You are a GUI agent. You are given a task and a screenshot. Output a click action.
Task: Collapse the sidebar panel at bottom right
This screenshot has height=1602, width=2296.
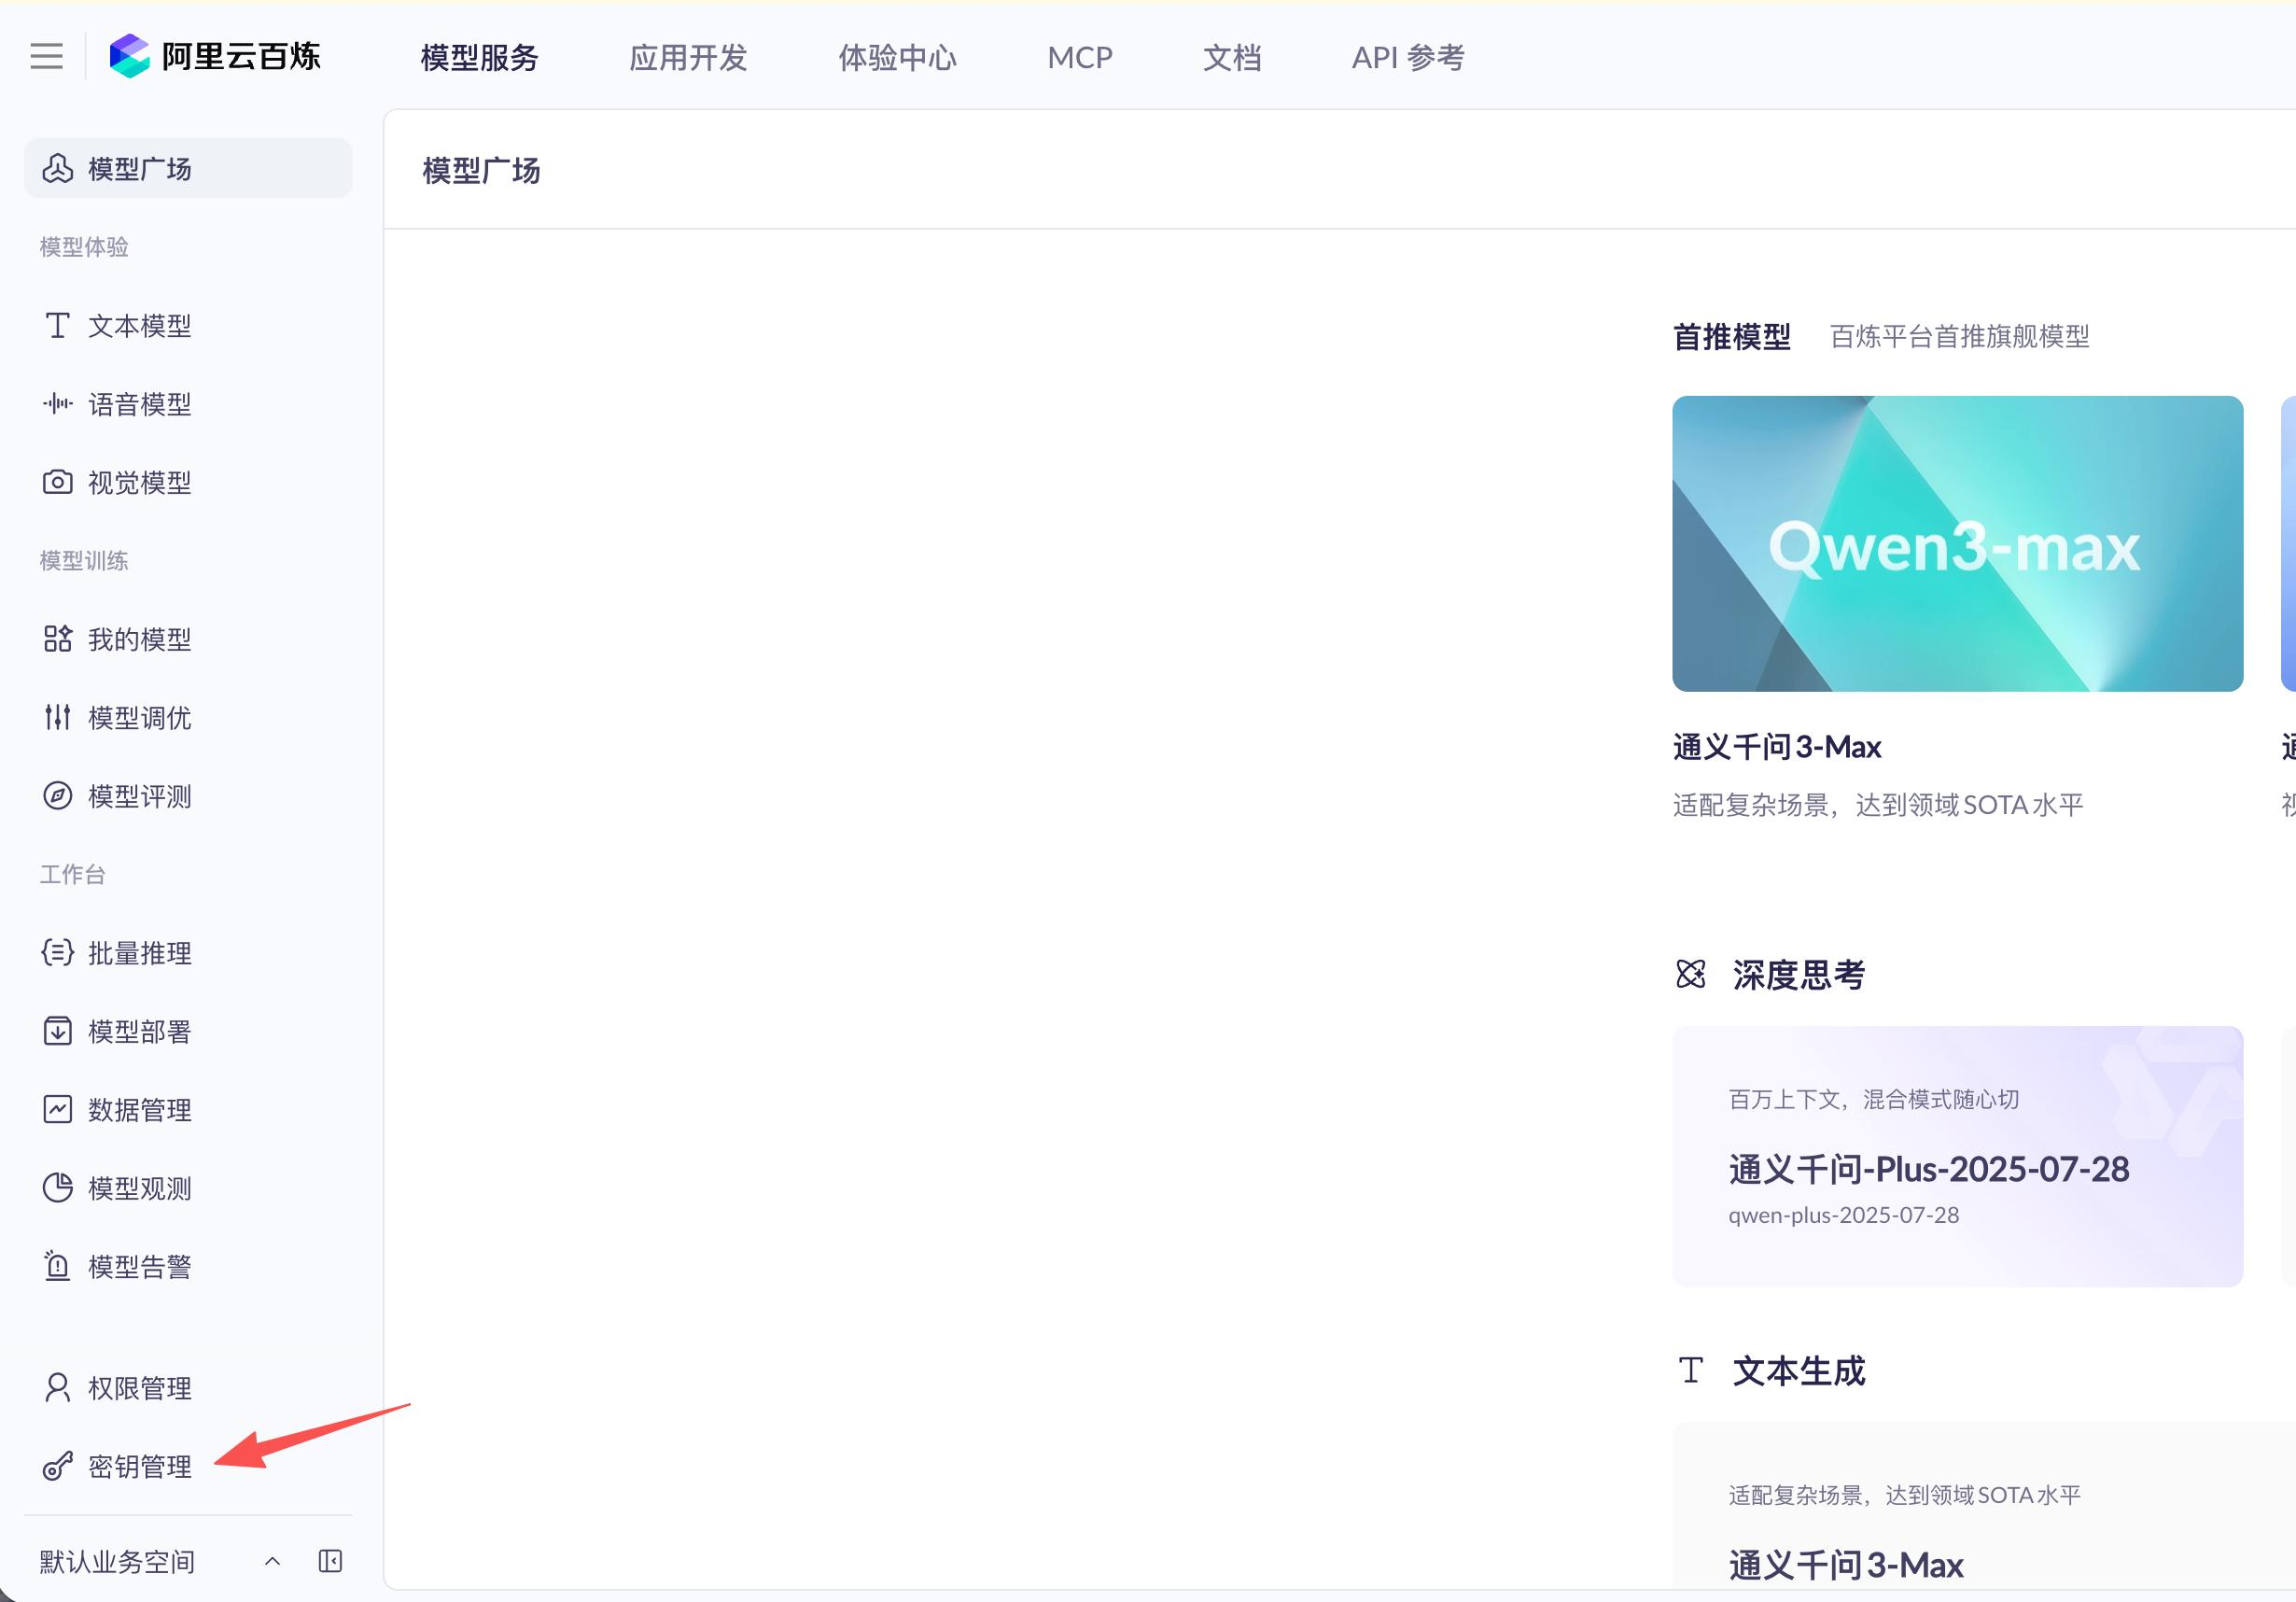[x=329, y=1560]
